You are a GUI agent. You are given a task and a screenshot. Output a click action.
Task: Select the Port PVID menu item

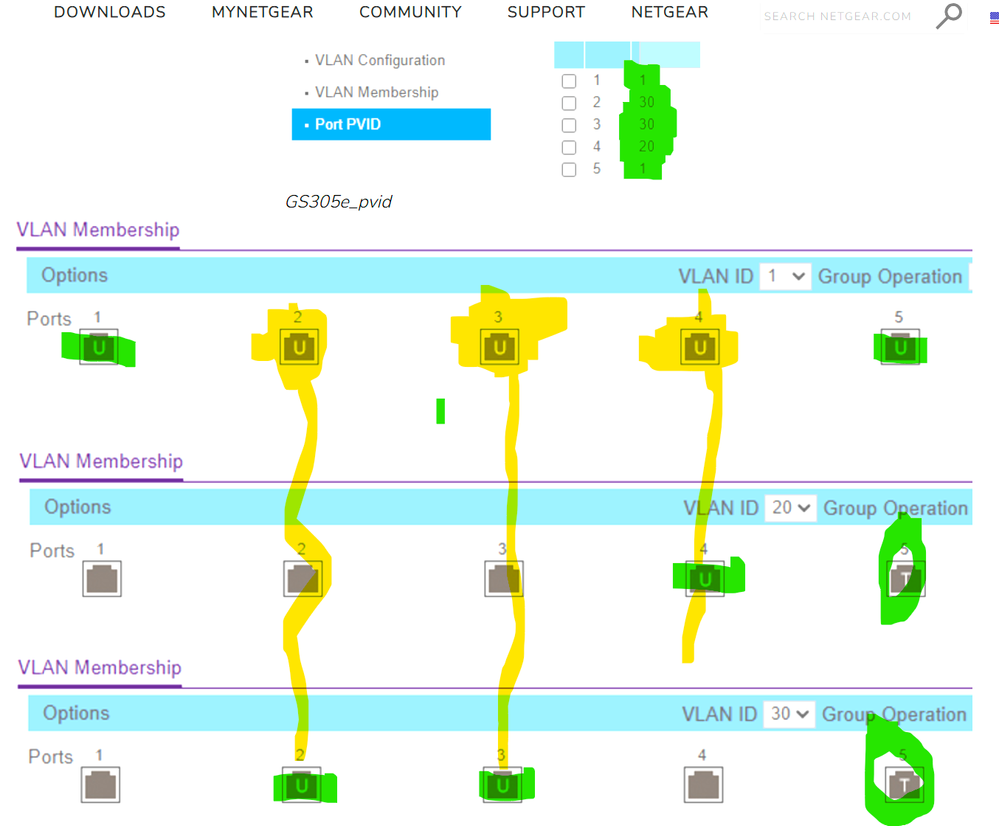[391, 124]
